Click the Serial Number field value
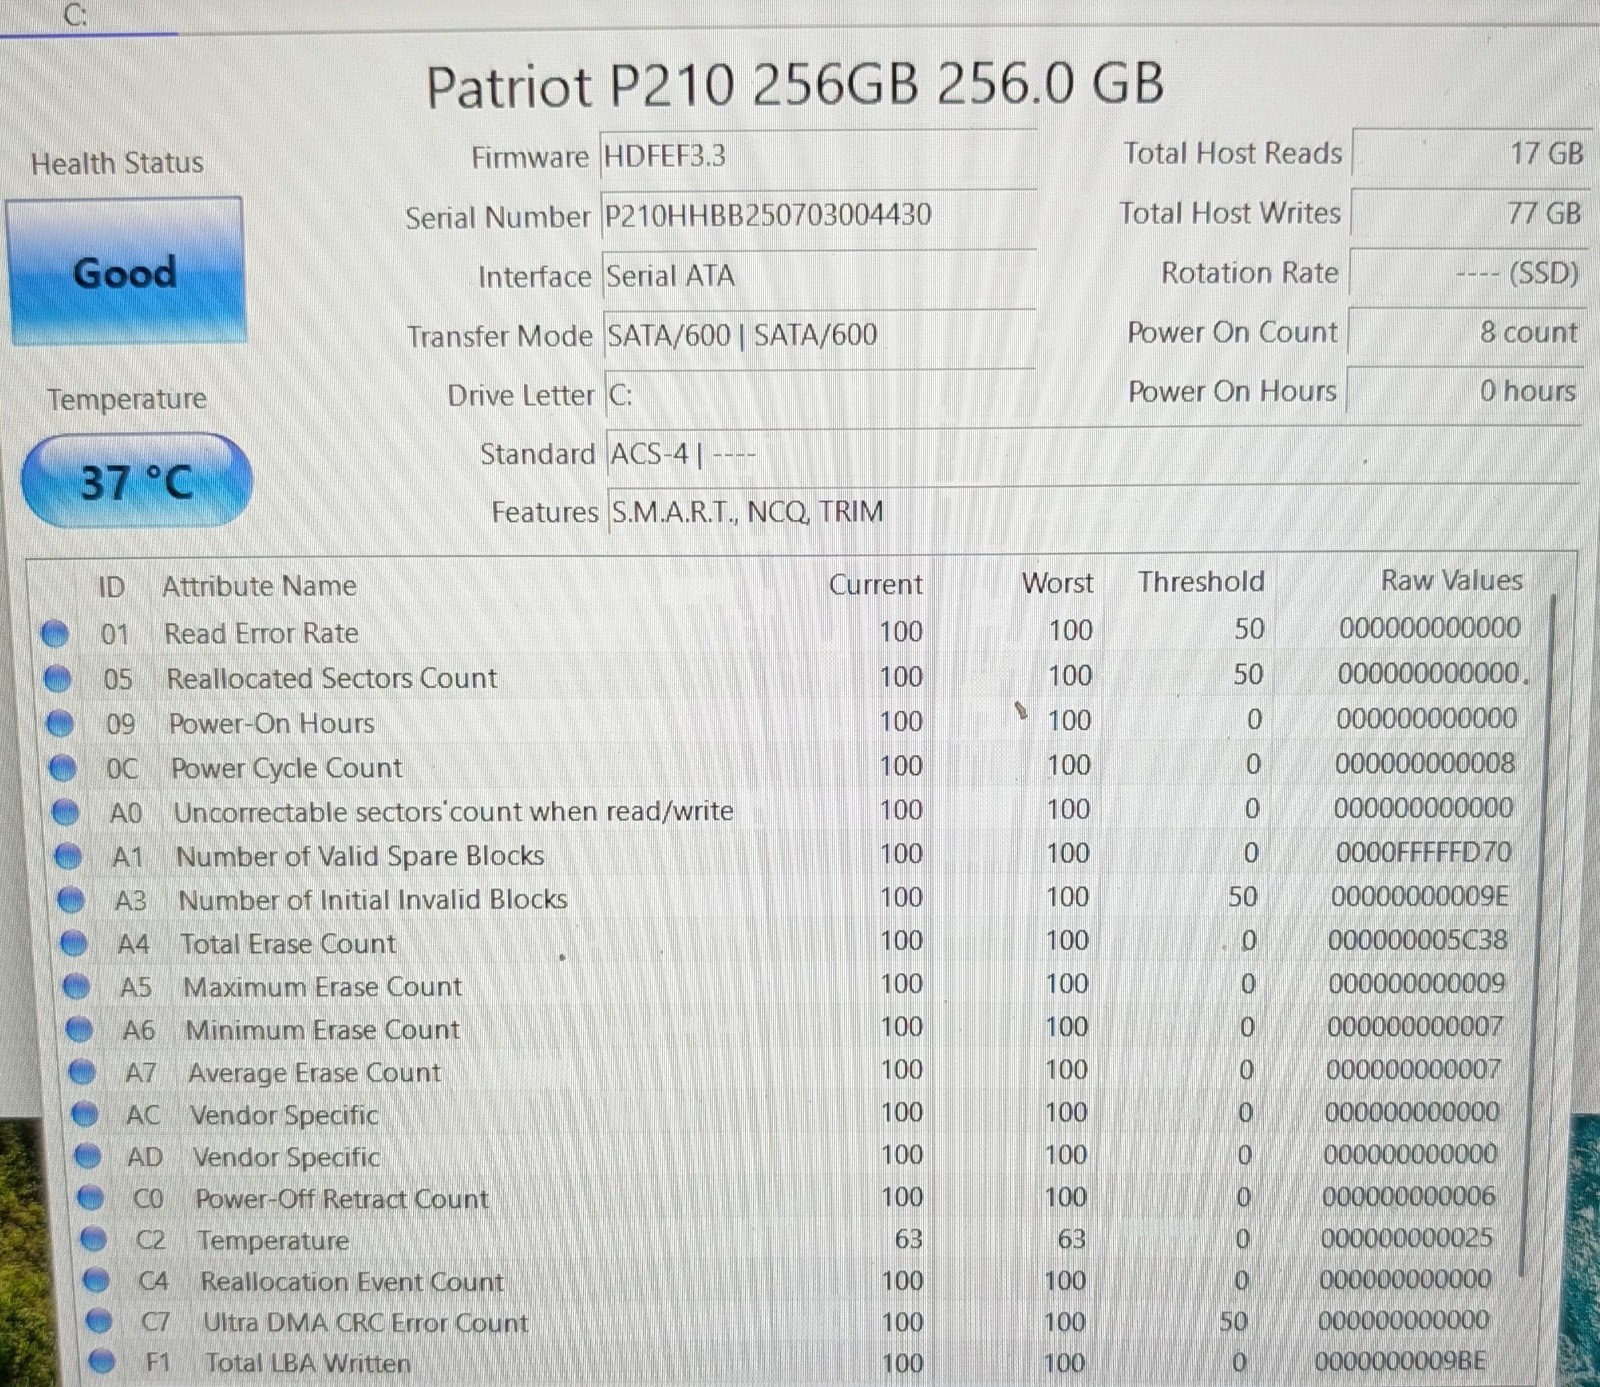Viewport: 1600px width, 1387px height. tap(818, 216)
